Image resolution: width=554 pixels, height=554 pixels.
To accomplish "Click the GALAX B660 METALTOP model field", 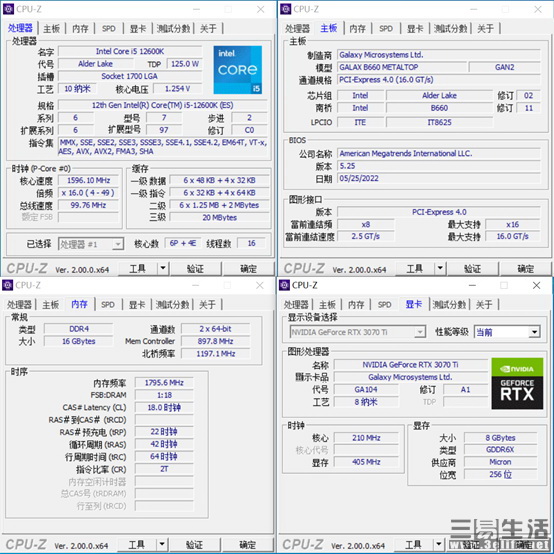I will pos(402,67).
